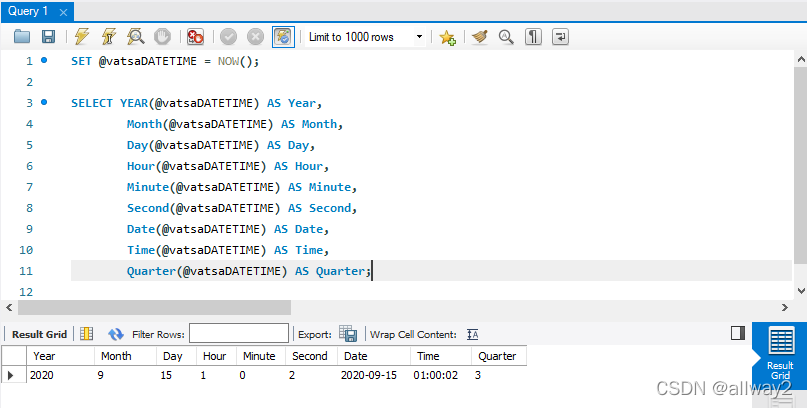807x408 pixels.
Task: Open the Find magnifier in the toolbar
Action: tap(506, 37)
